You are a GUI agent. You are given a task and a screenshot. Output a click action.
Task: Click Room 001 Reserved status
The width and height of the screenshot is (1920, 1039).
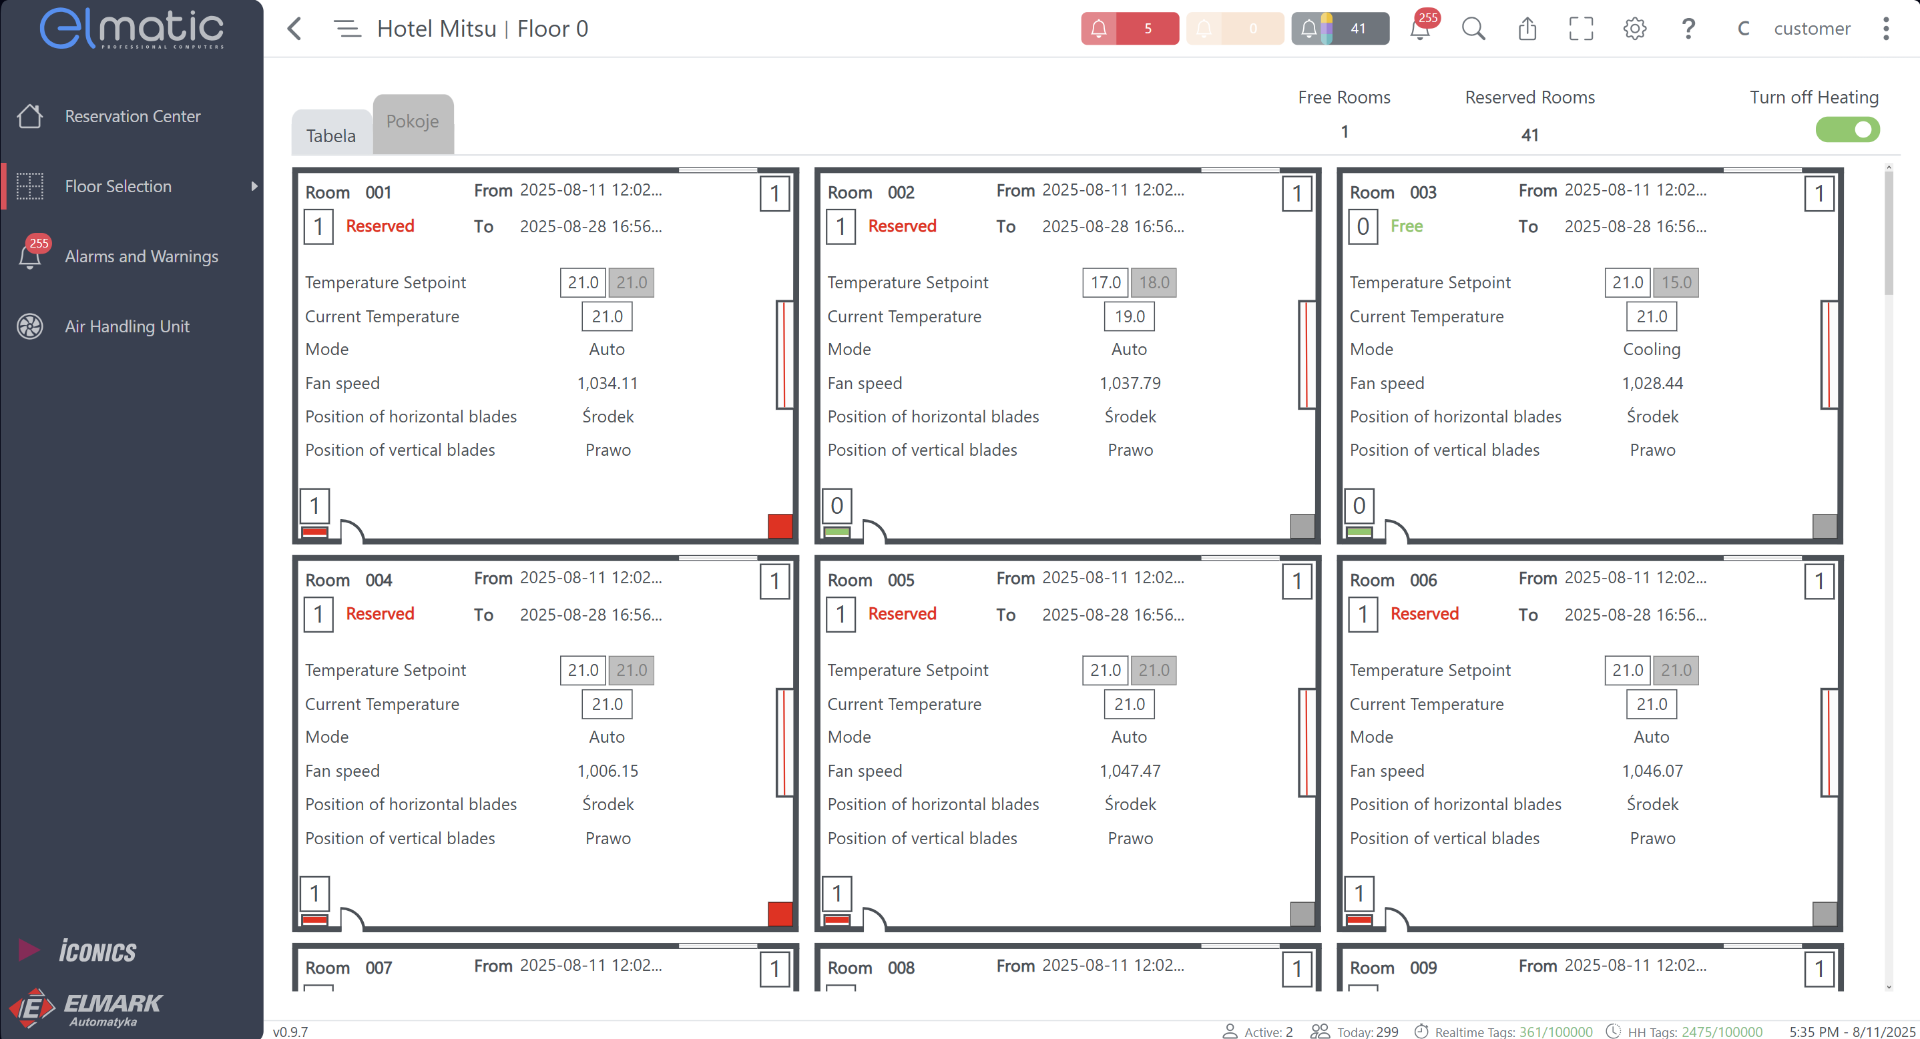(x=380, y=226)
